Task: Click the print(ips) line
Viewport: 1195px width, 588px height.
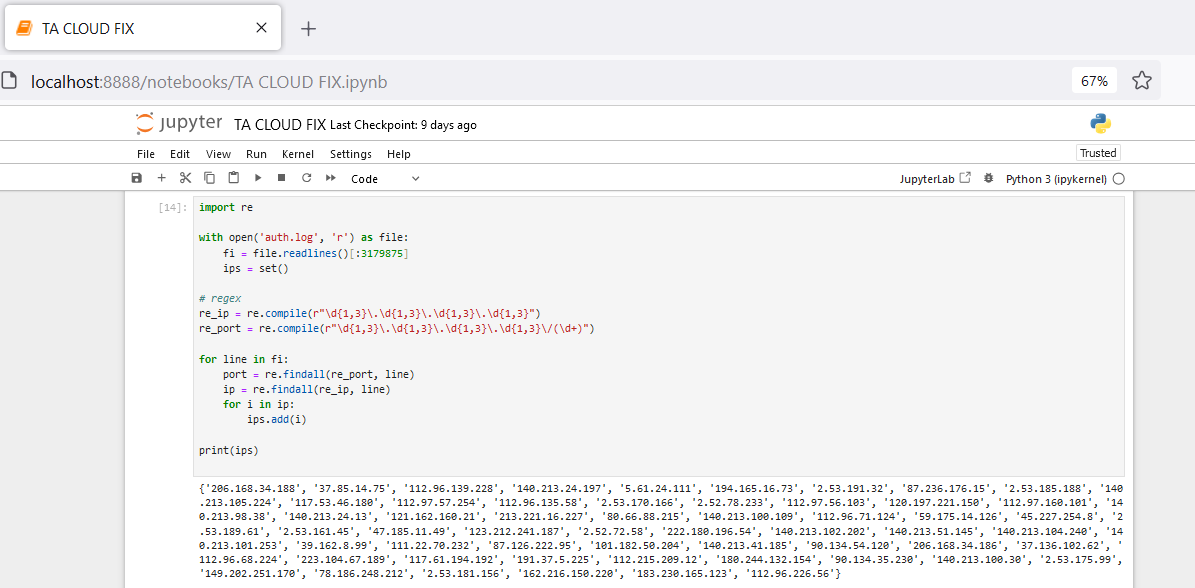Action: pos(229,451)
